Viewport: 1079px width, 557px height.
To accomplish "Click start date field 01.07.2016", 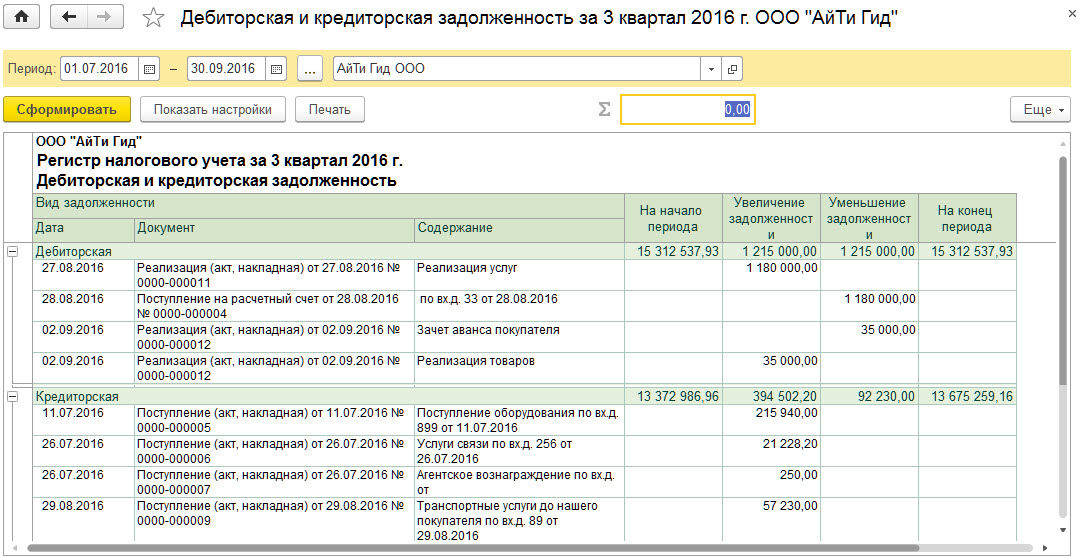I will tap(100, 69).
